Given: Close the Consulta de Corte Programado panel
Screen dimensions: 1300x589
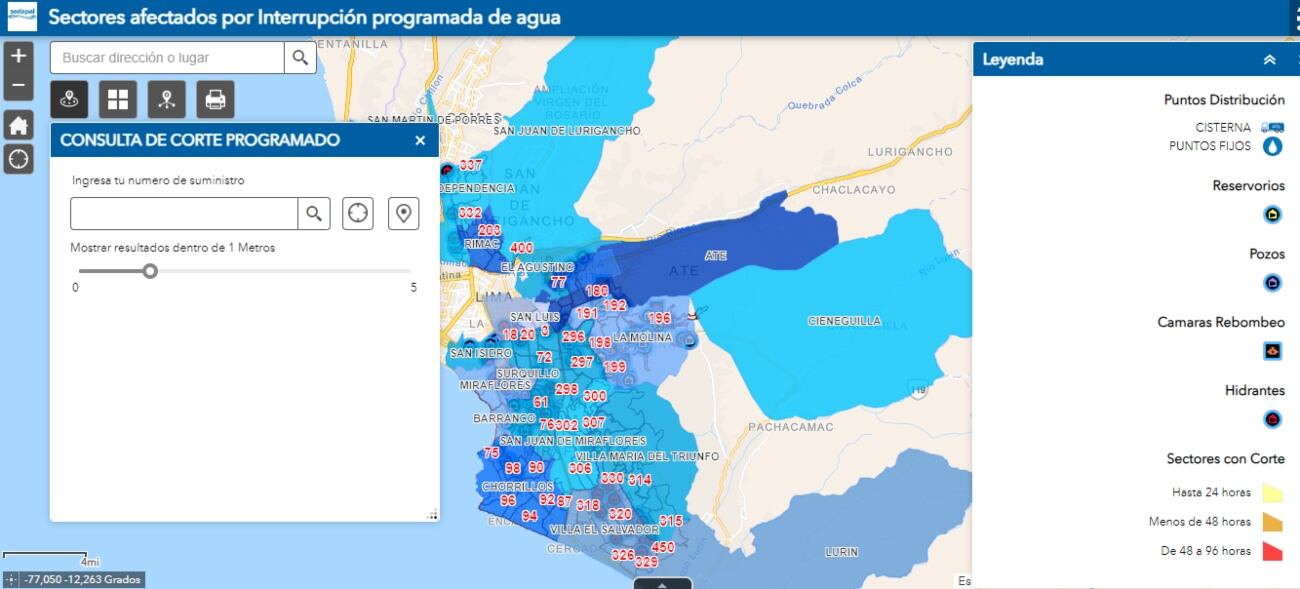Looking at the screenshot, I should pyautogui.click(x=420, y=141).
